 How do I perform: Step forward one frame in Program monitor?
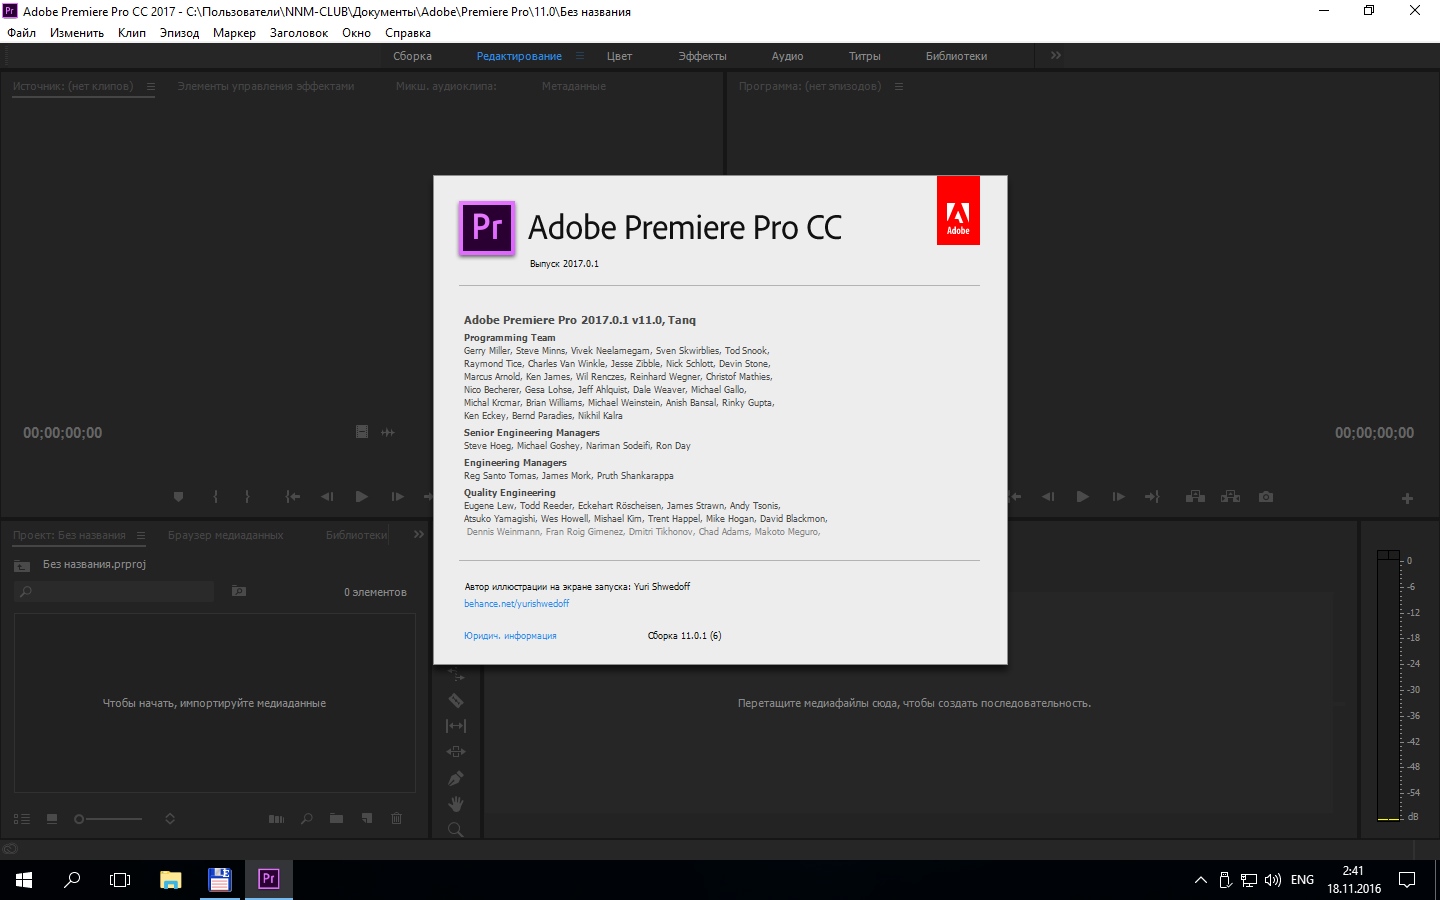1118,497
